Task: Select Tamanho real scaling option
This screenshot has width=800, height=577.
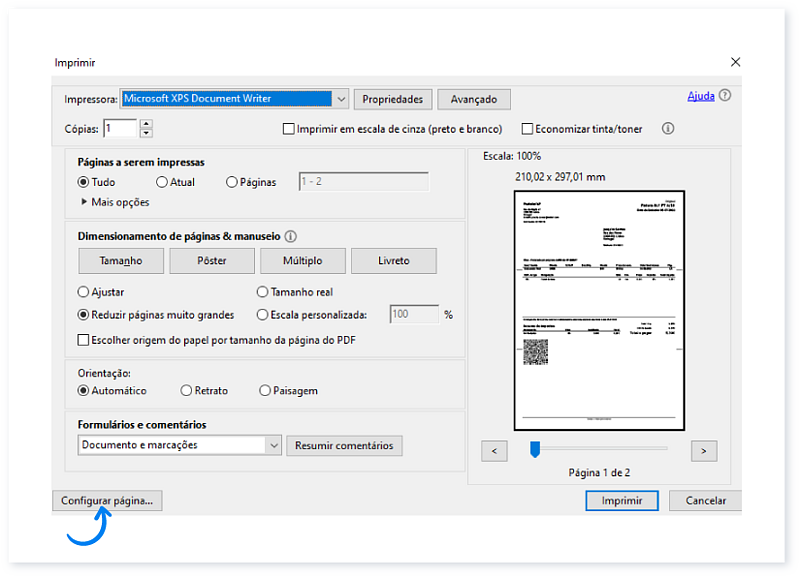Action: 262,291
